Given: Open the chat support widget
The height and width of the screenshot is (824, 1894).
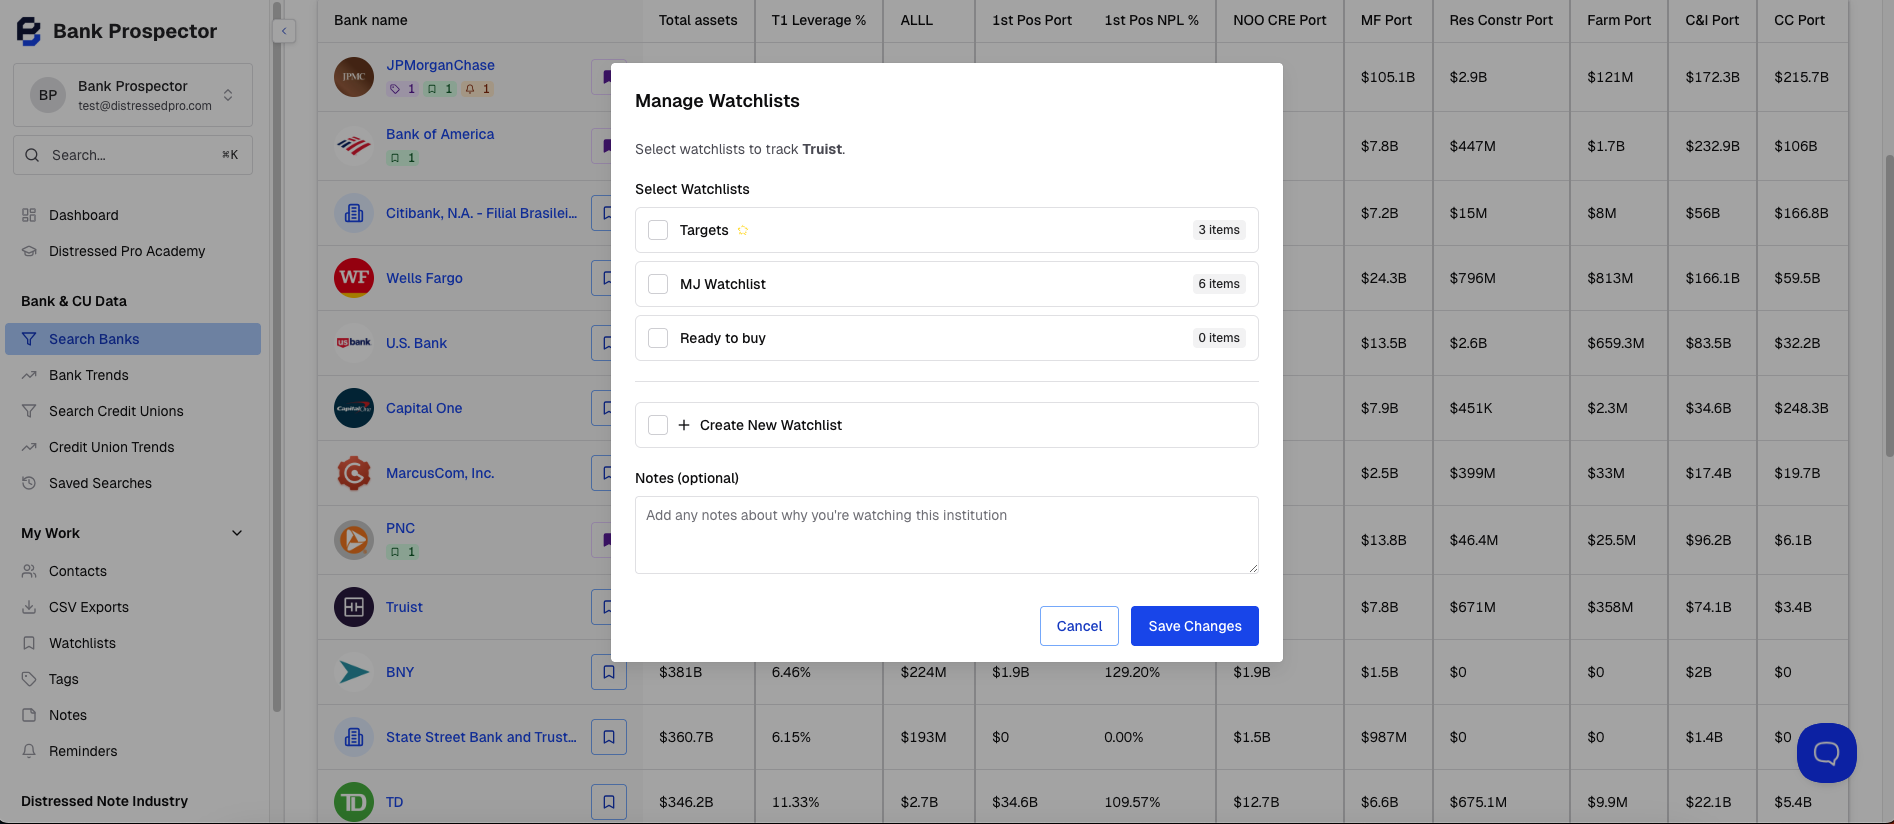Looking at the screenshot, I should [x=1826, y=753].
